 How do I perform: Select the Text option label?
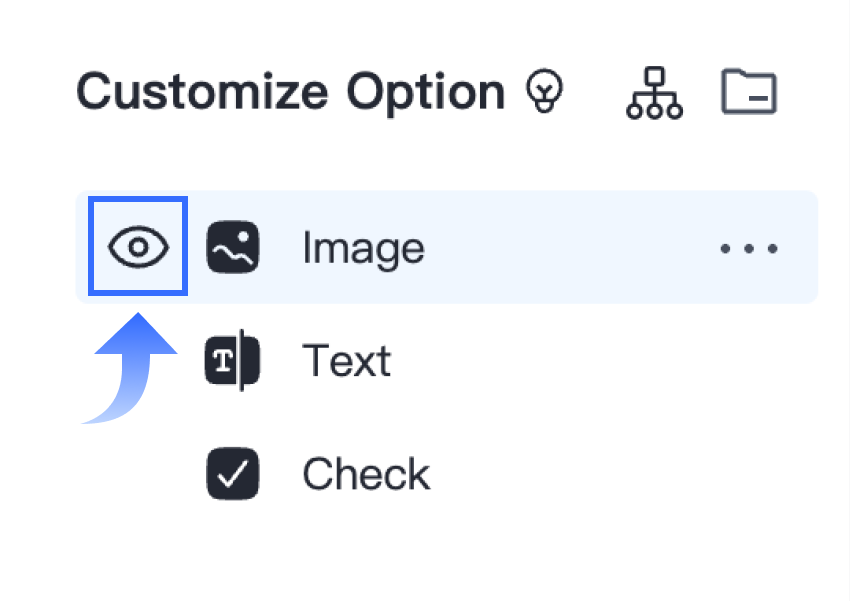pyautogui.click(x=347, y=360)
